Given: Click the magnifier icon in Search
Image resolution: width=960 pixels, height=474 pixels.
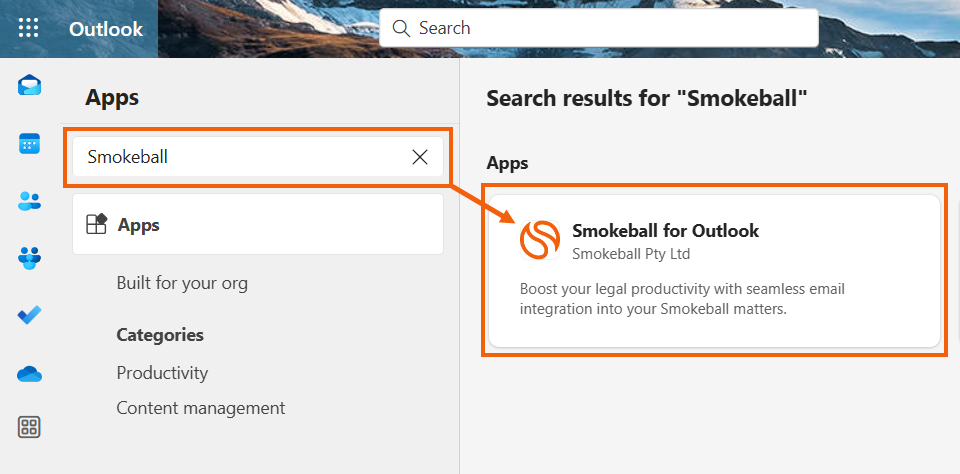Looking at the screenshot, I should coord(402,28).
